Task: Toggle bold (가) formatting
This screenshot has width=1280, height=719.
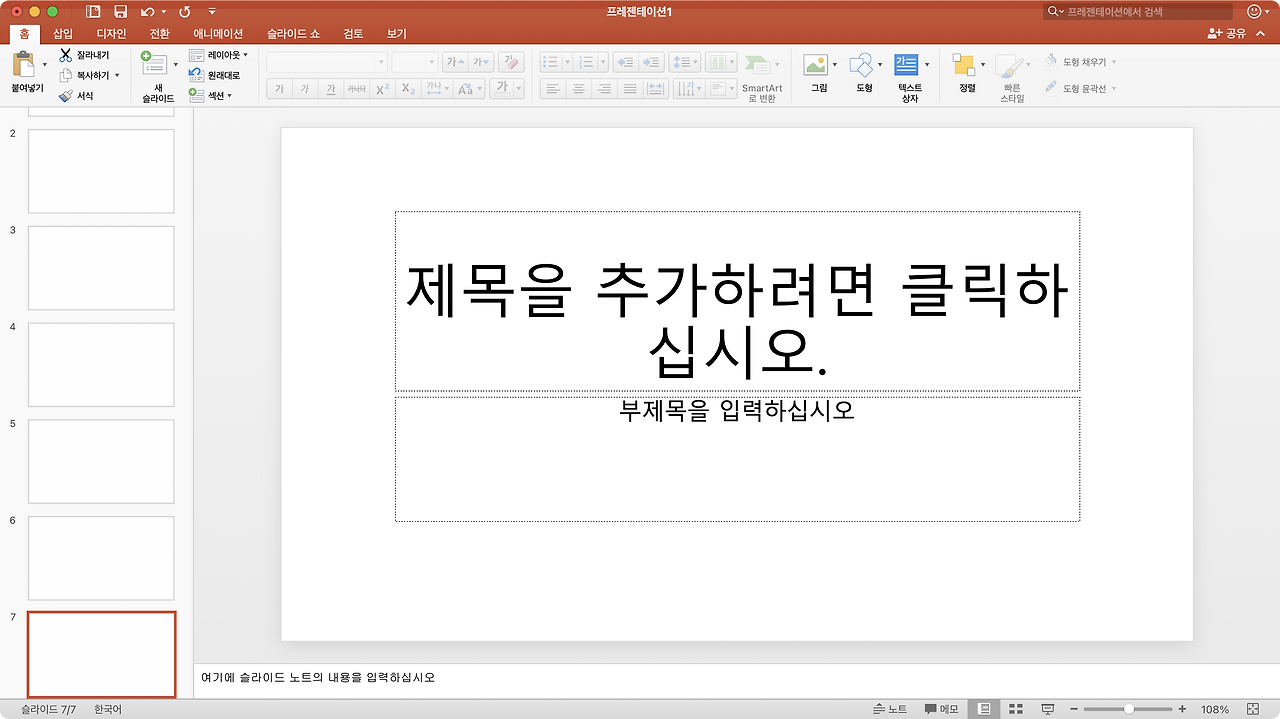Action: 279,89
